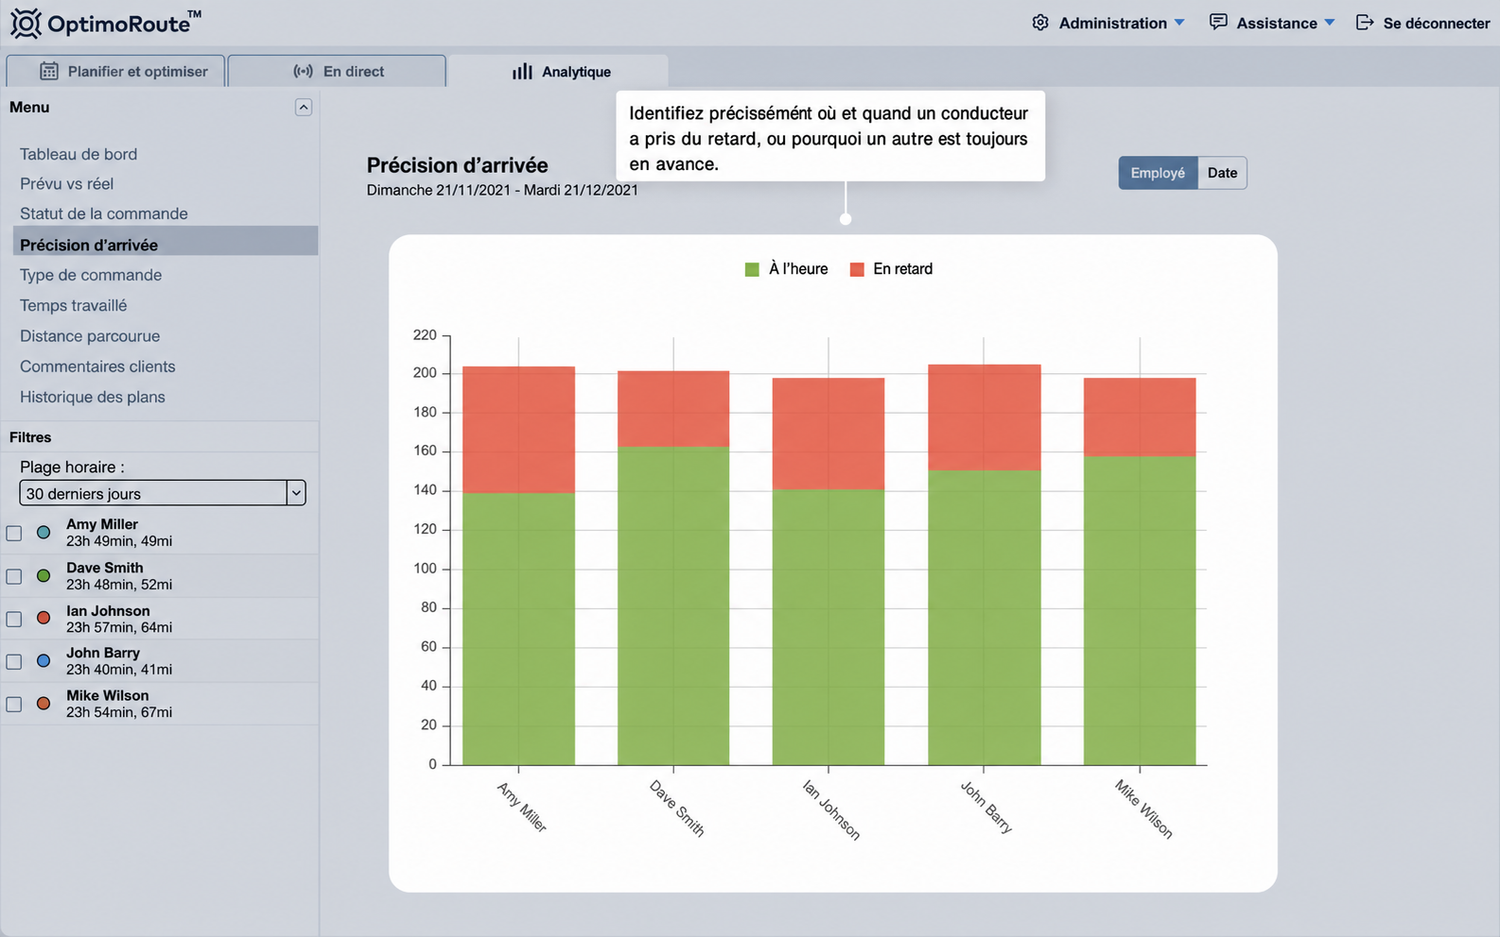Check the Mike Wilson checkbox

[14, 704]
